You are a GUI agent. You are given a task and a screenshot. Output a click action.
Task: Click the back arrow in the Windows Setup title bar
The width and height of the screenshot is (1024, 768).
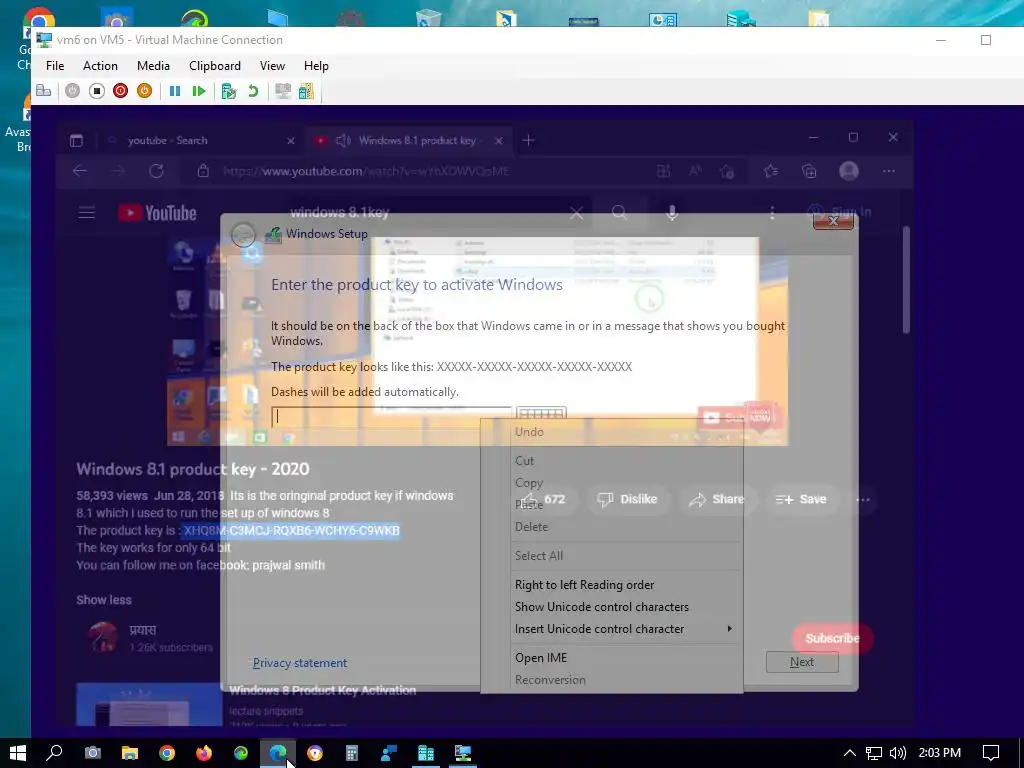click(x=244, y=234)
